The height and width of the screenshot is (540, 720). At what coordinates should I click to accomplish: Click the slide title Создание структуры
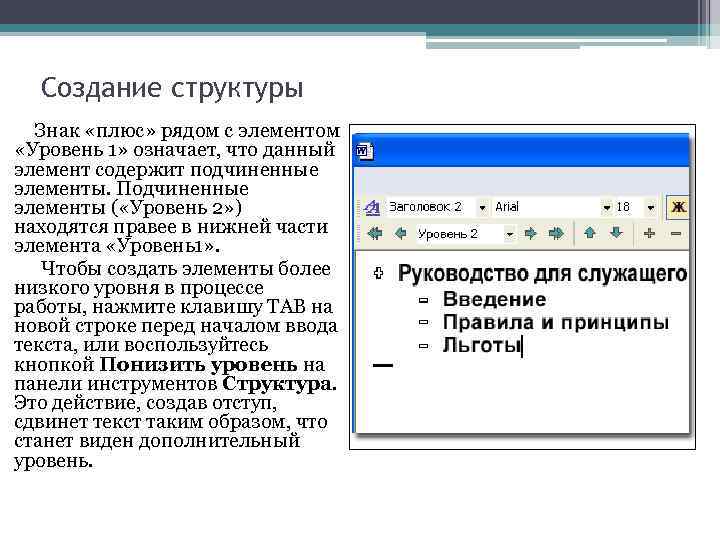[x=172, y=89]
